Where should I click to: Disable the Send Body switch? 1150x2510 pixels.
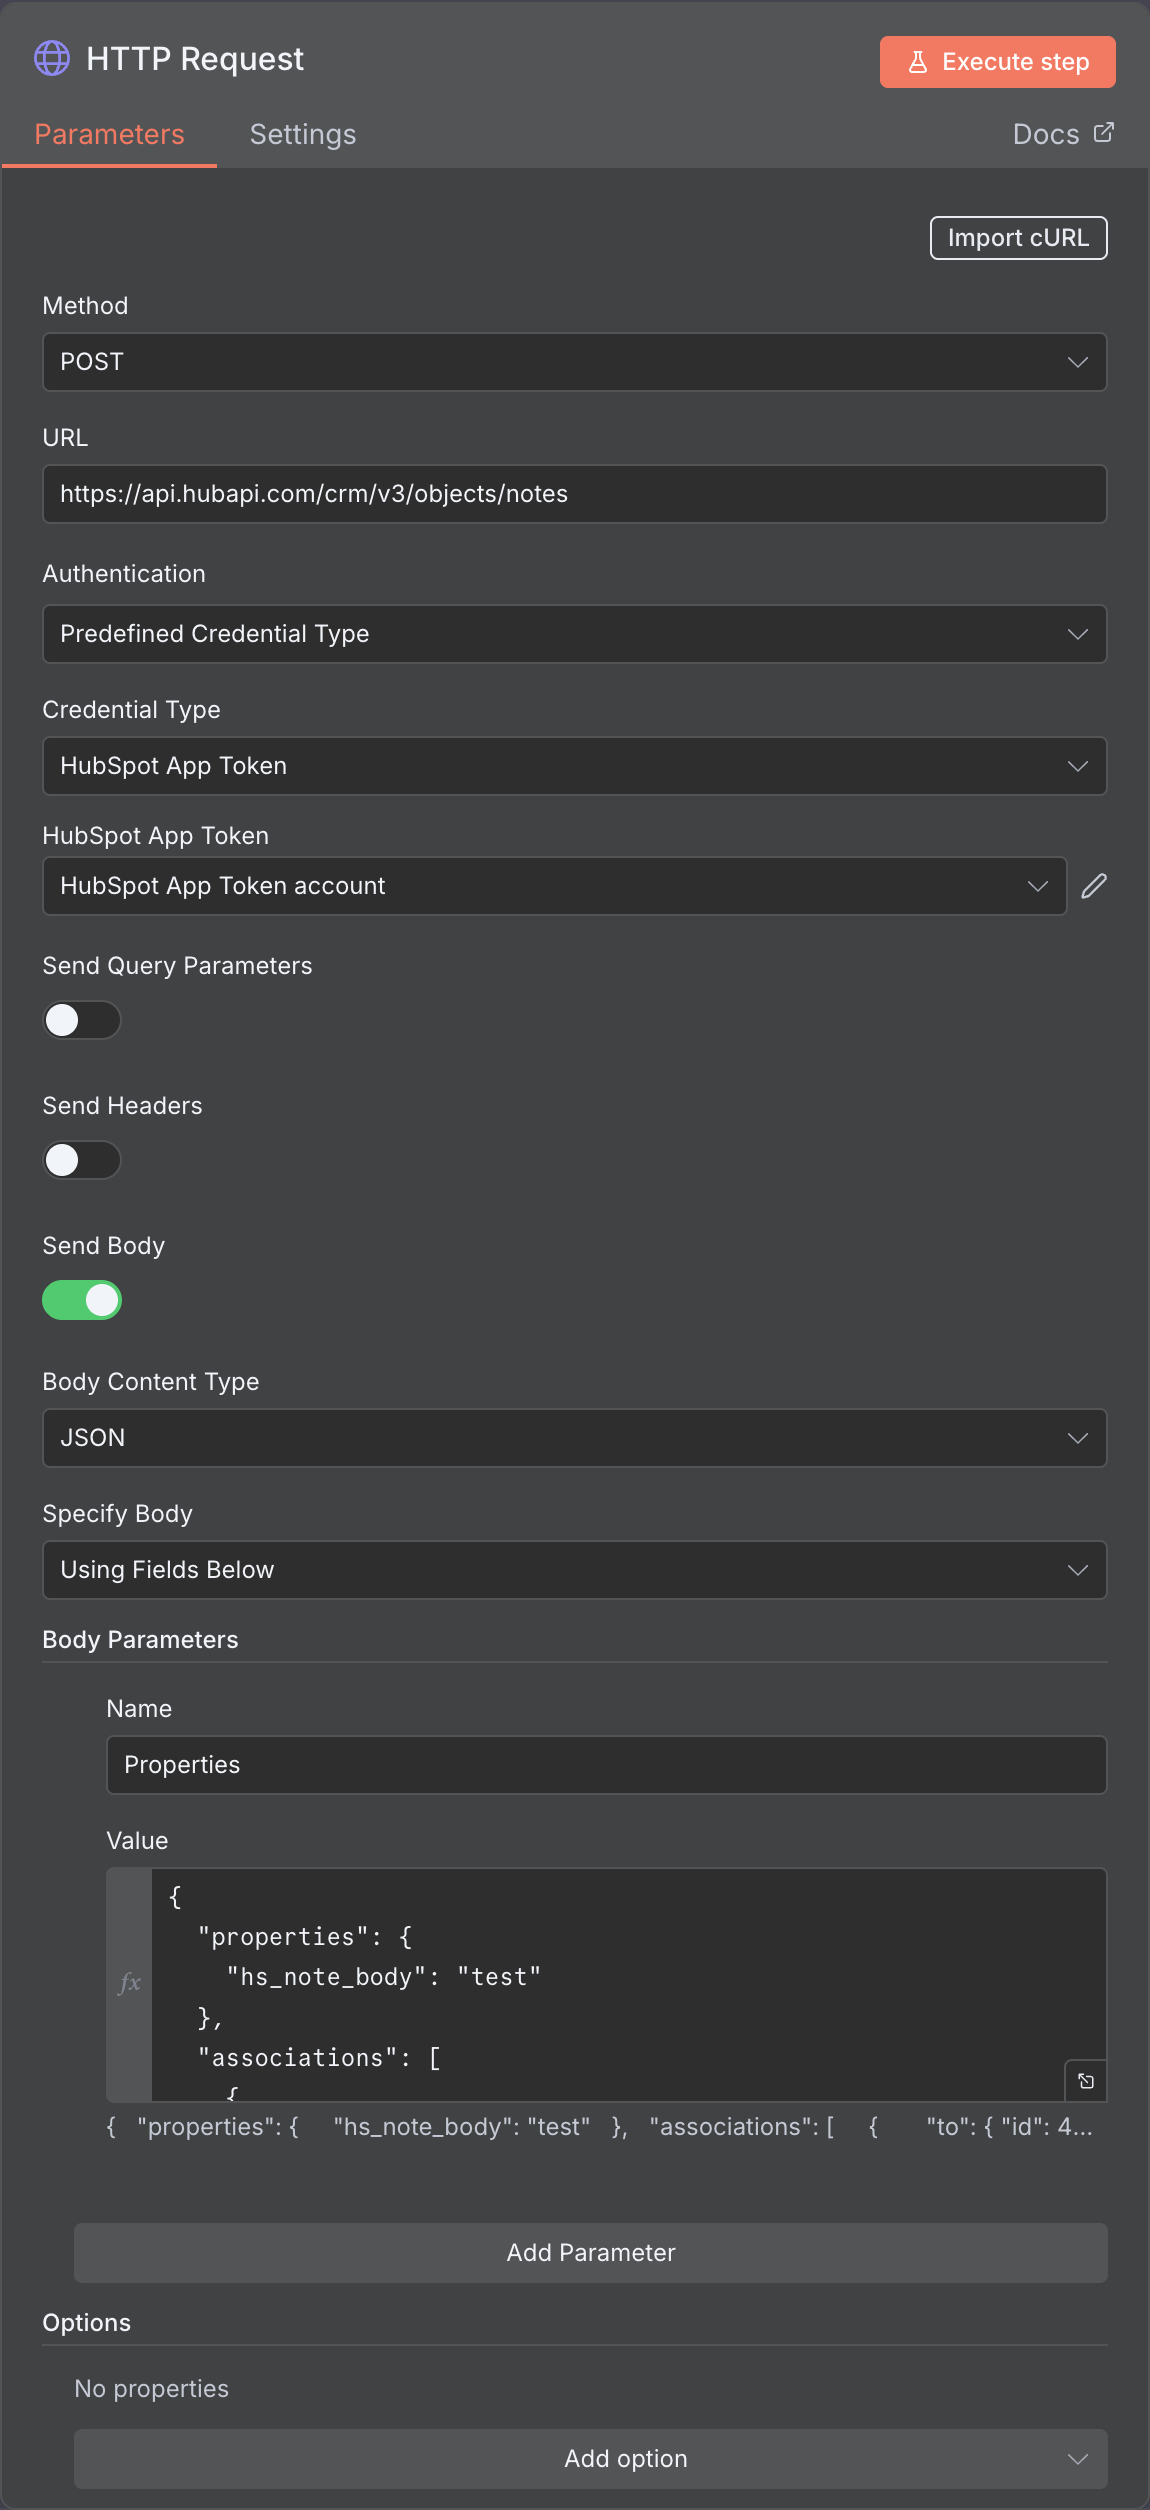(x=82, y=1300)
